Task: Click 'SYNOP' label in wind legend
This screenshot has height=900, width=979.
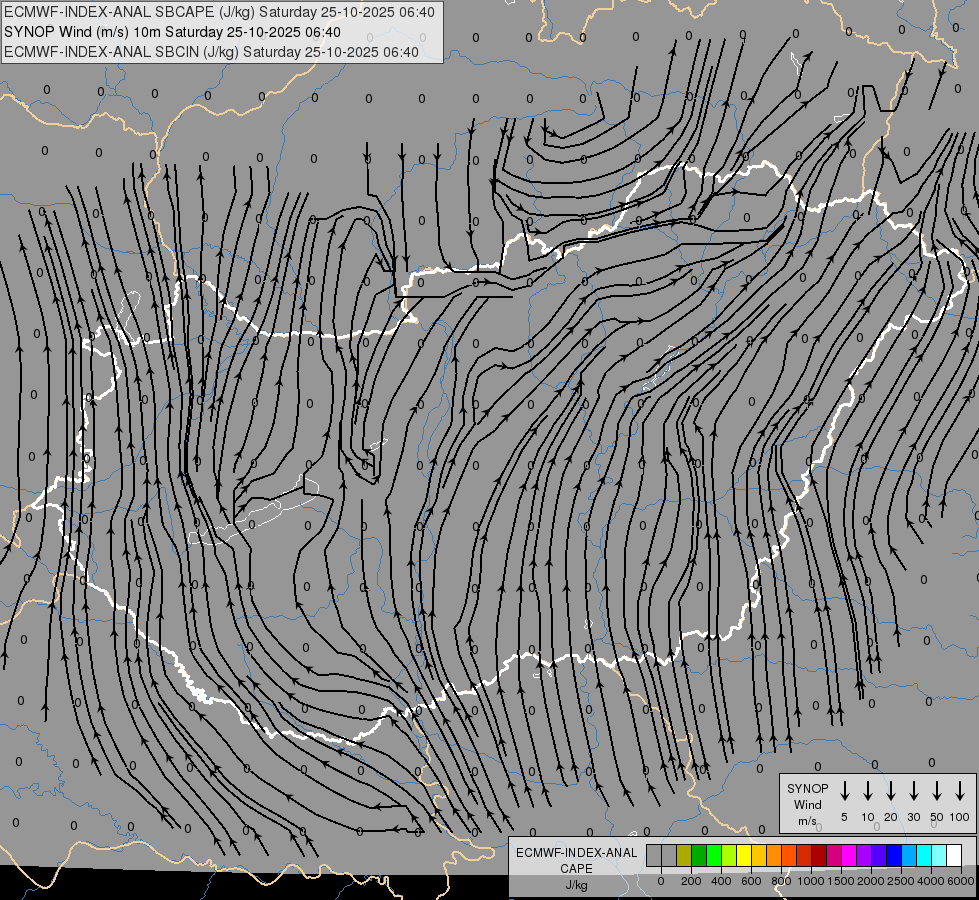Action: click(807, 788)
